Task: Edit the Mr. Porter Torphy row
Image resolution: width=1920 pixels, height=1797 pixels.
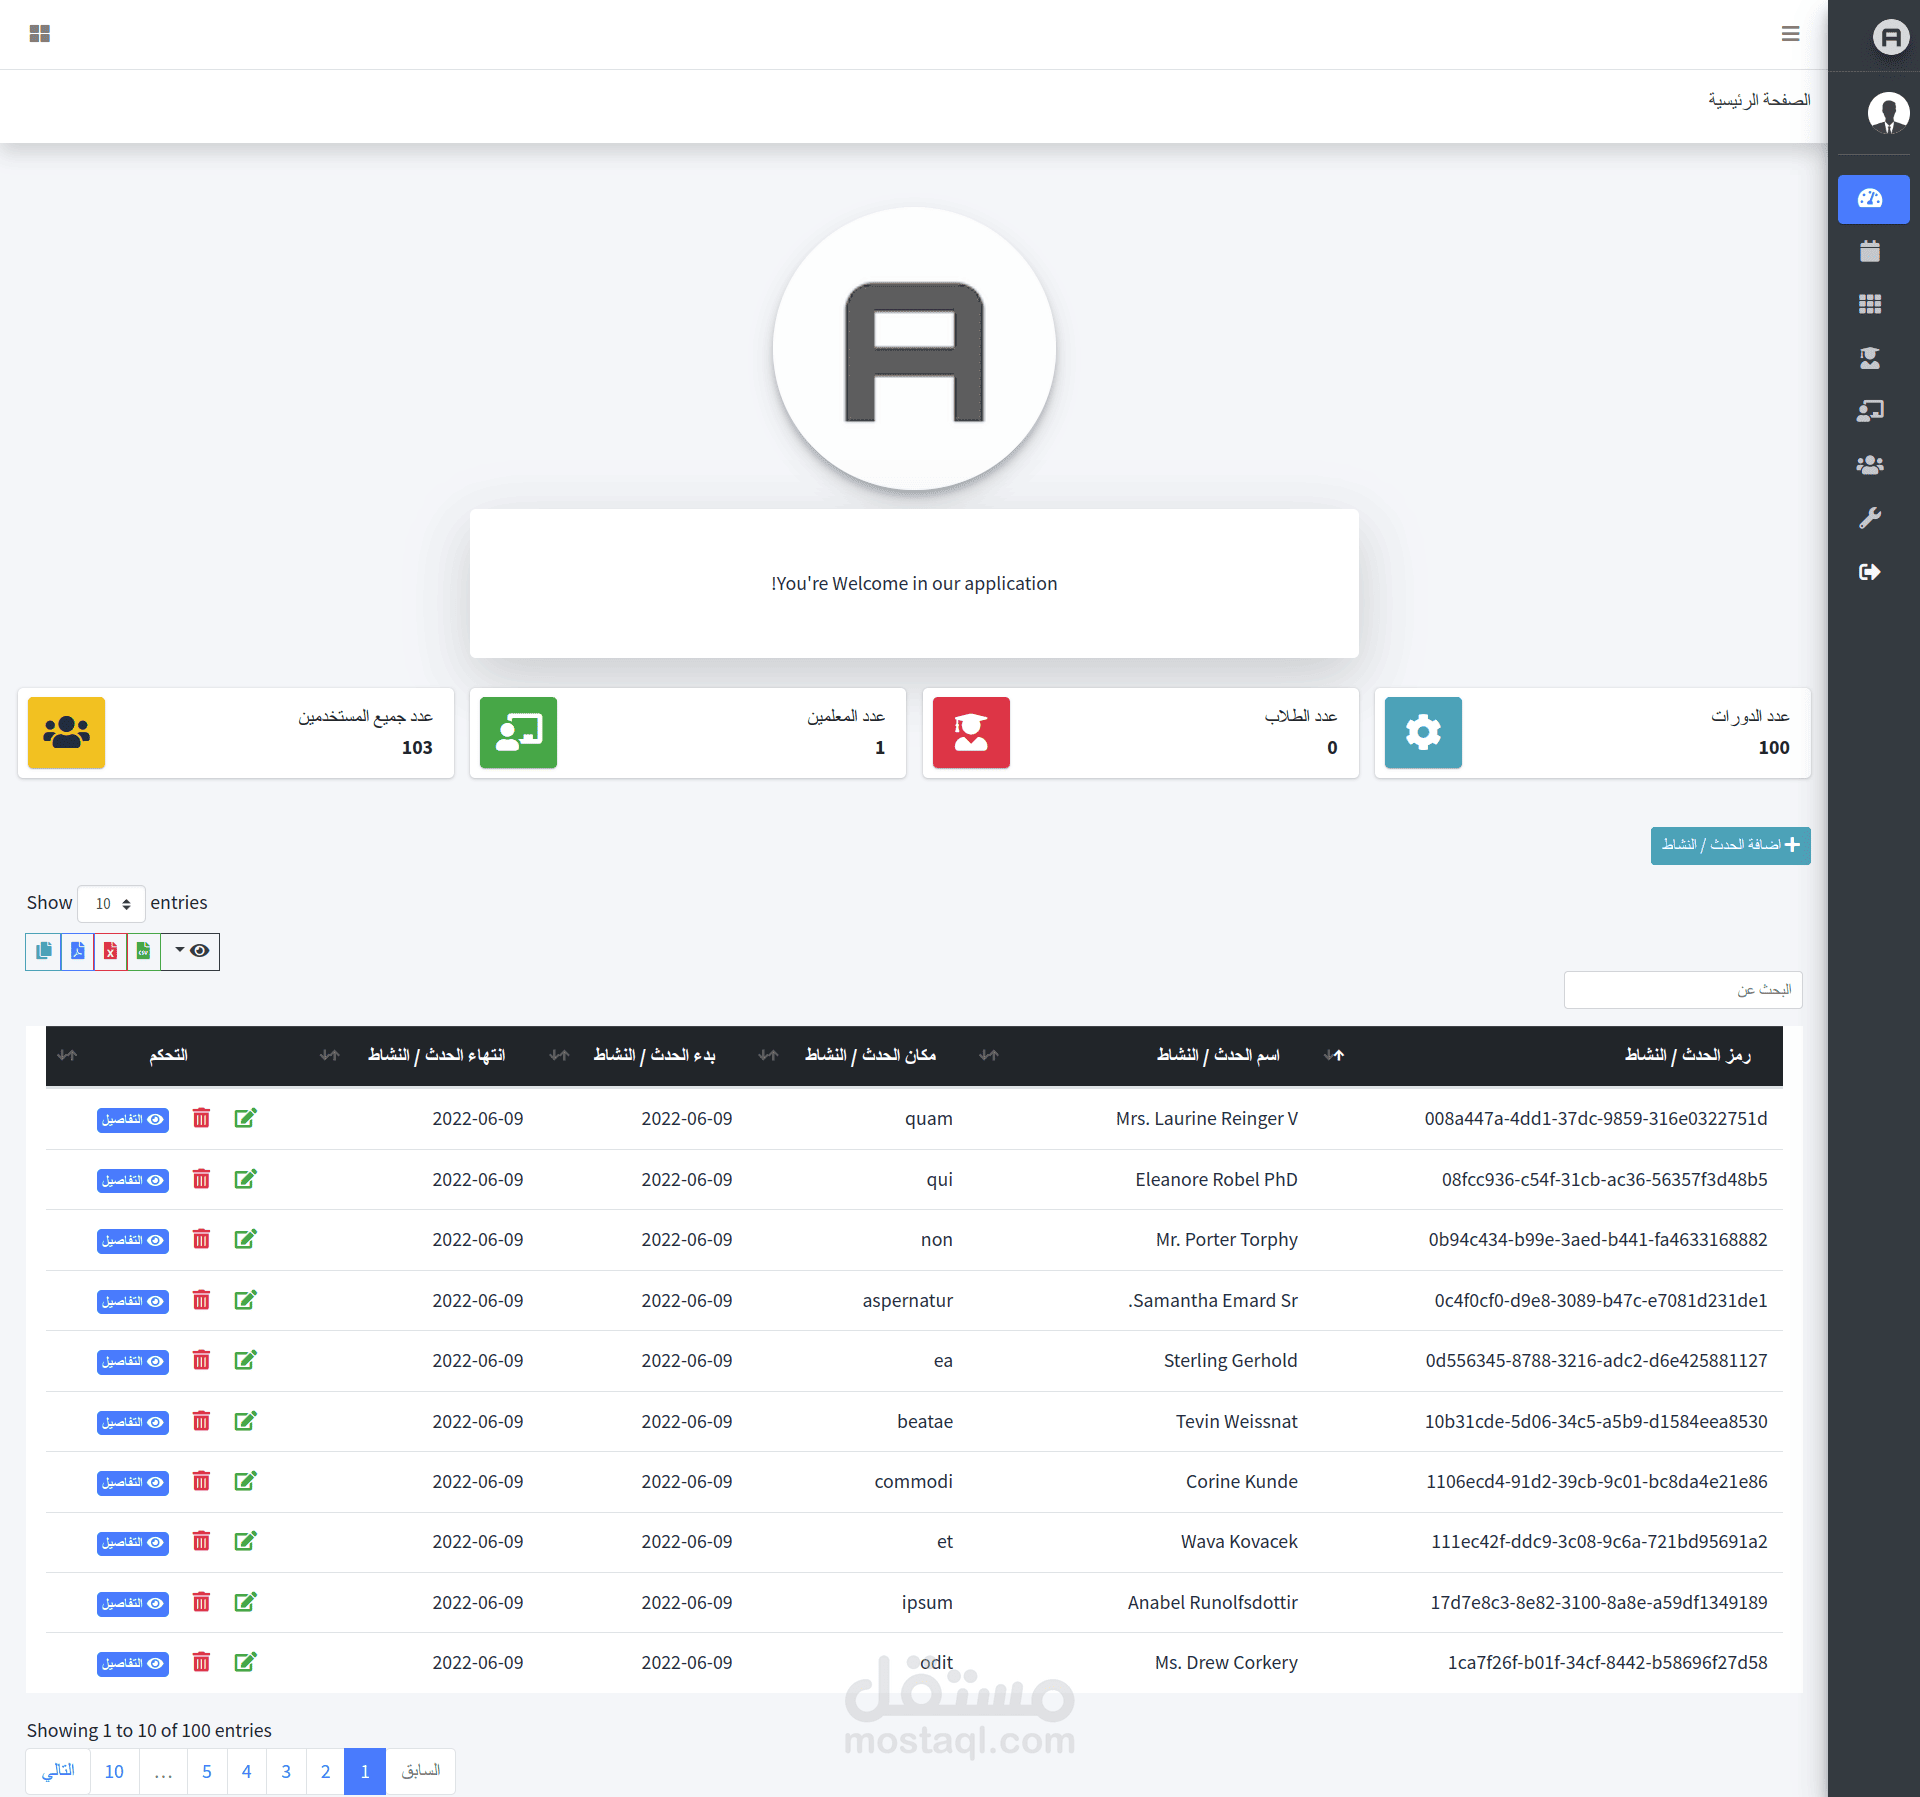Action: click(x=245, y=1240)
